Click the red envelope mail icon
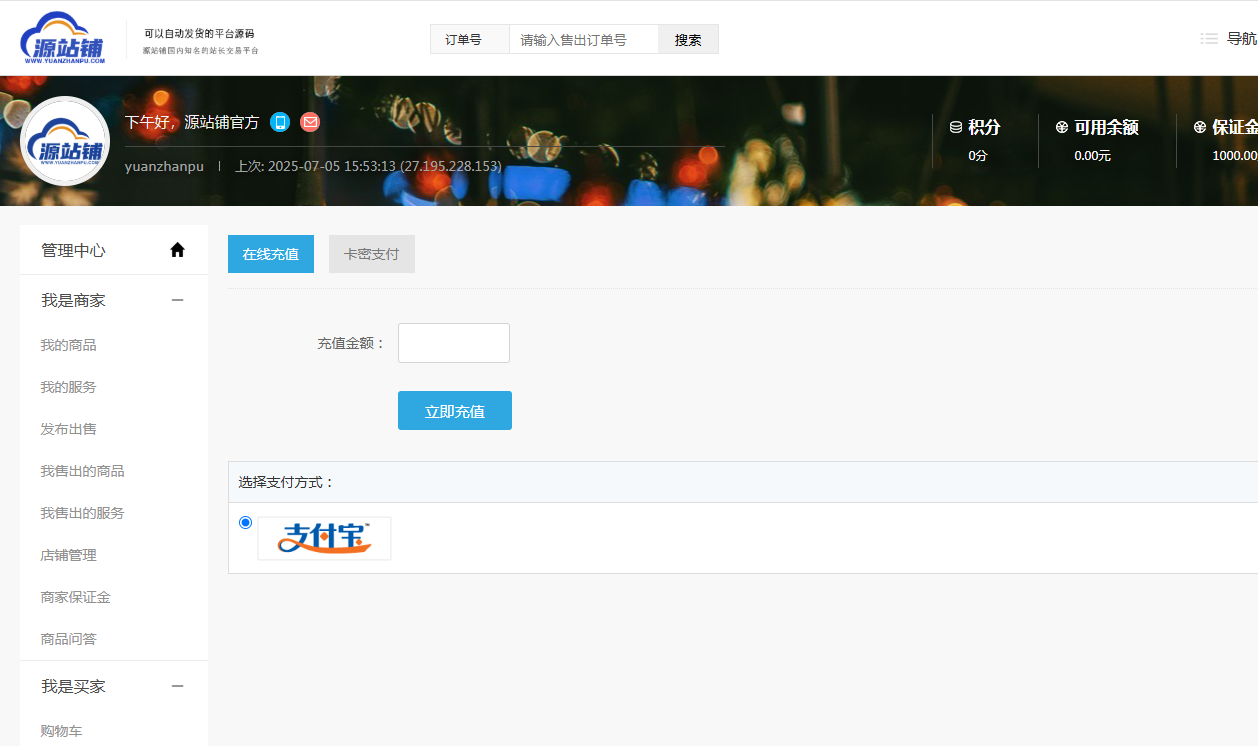This screenshot has height=746, width=1258. (x=310, y=122)
